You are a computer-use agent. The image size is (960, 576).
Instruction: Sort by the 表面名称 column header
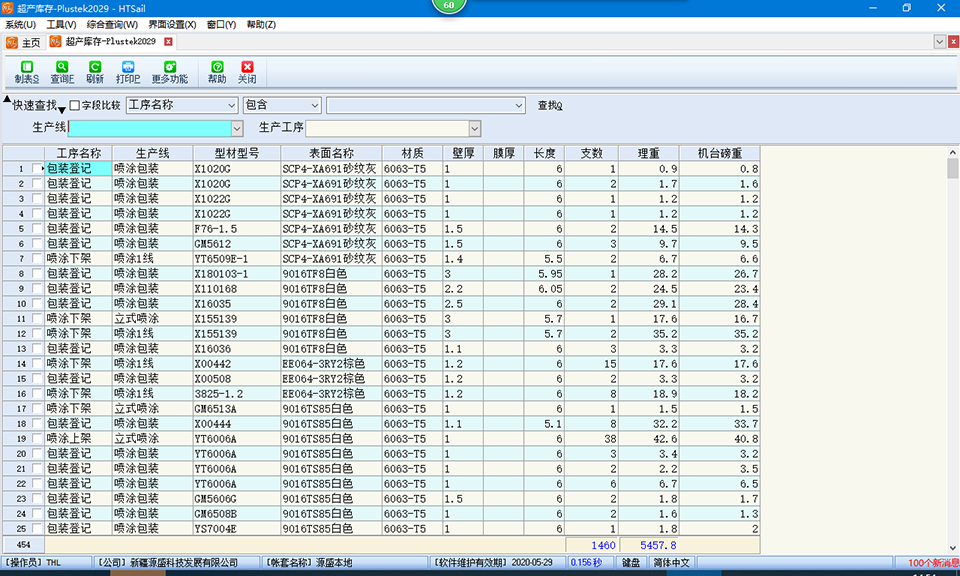pyautogui.click(x=331, y=153)
